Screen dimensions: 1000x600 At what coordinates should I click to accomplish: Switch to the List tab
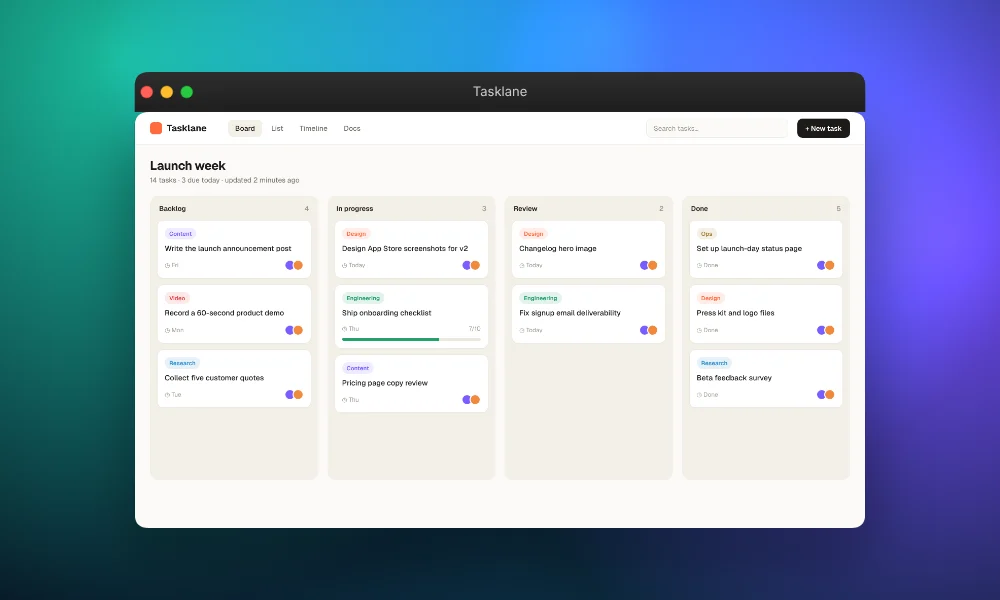[x=277, y=128]
